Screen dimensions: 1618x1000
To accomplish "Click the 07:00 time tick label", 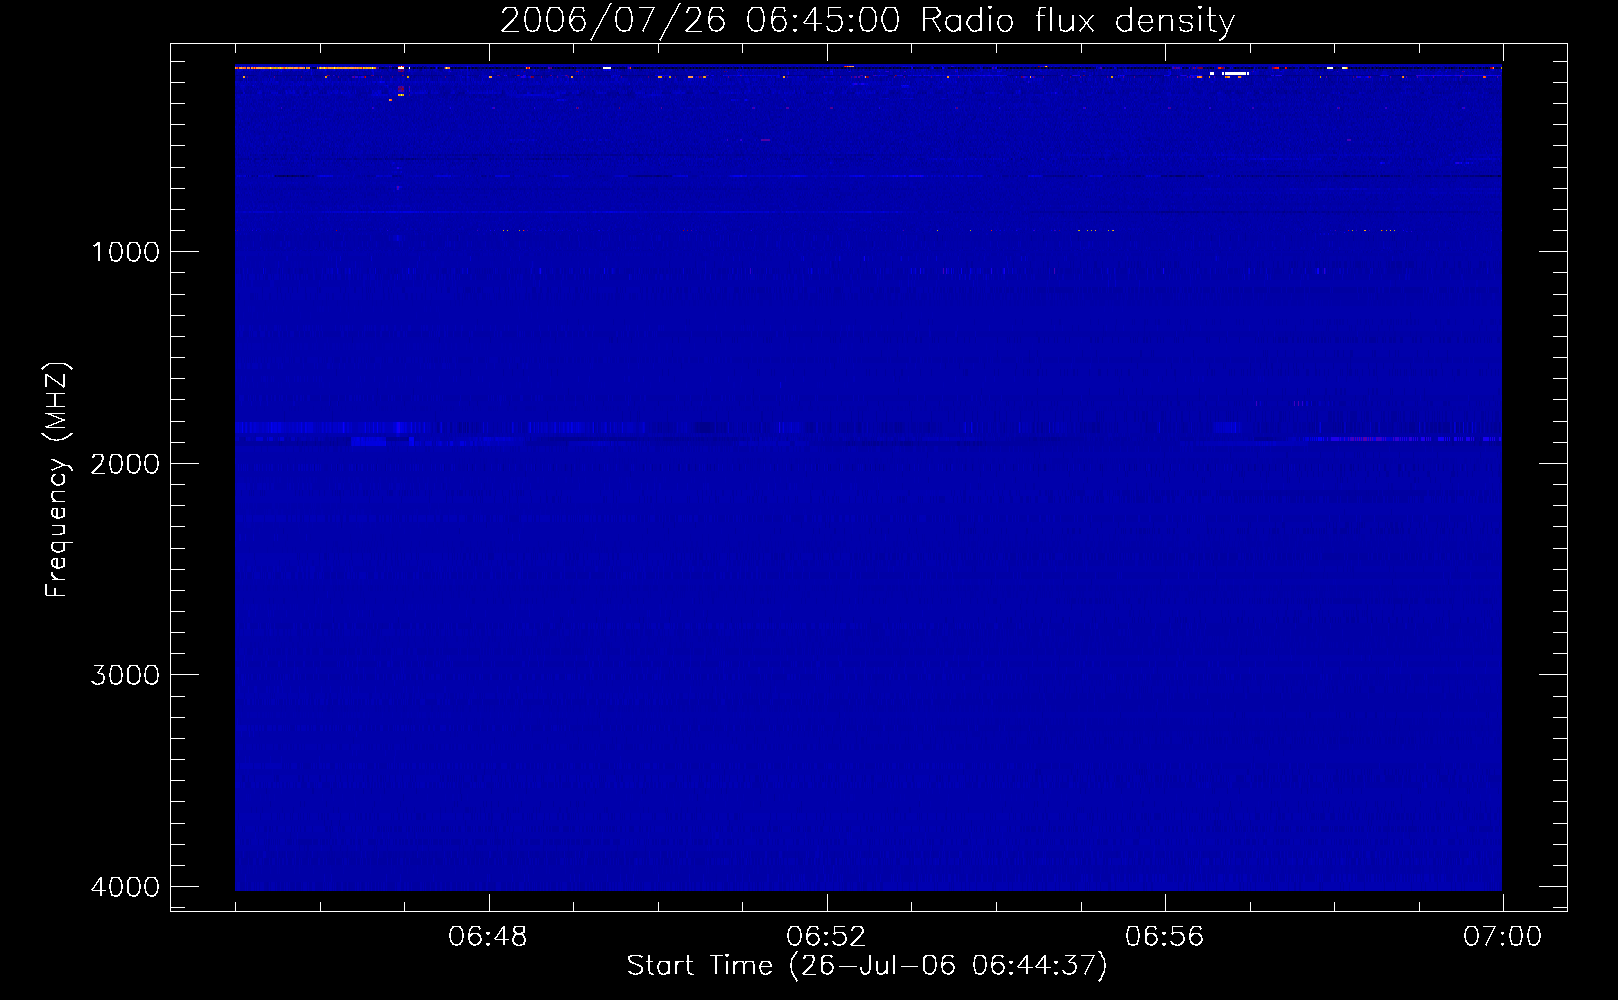I will 1502,937.
